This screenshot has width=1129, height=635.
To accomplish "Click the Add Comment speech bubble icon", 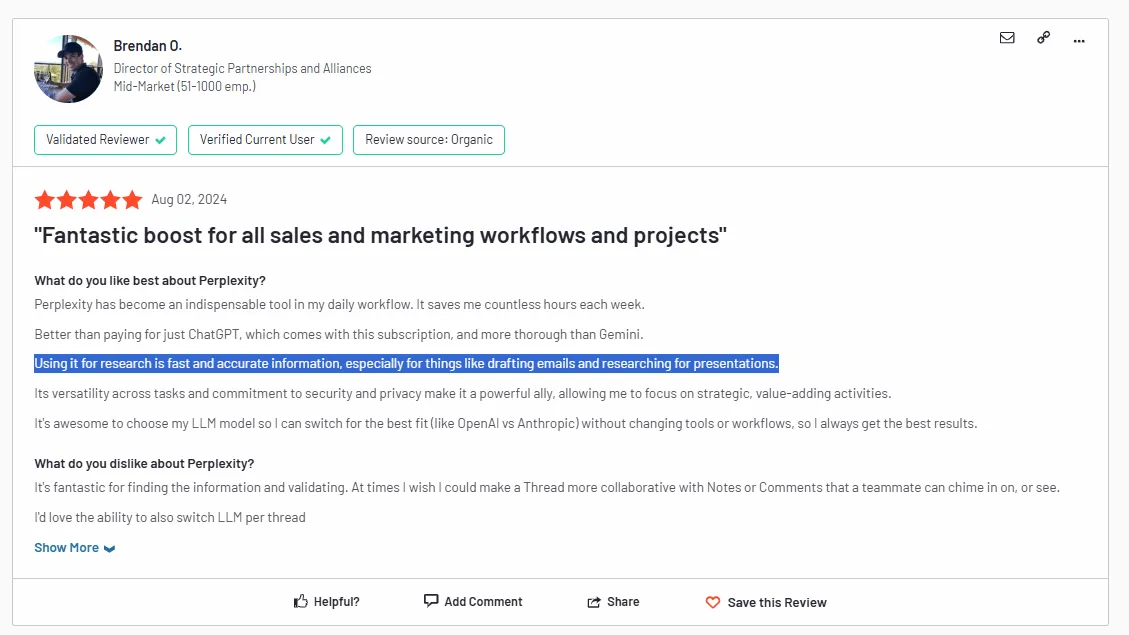I will click(431, 601).
